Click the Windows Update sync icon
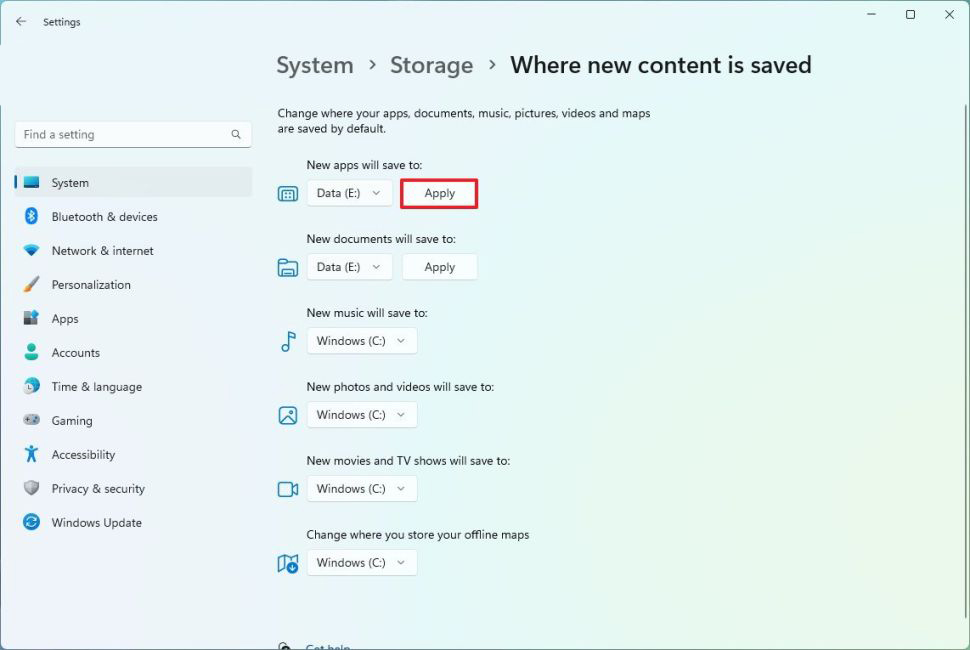Image resolution: width=970 pixels, height=650 pixels. tap(31, 523)
